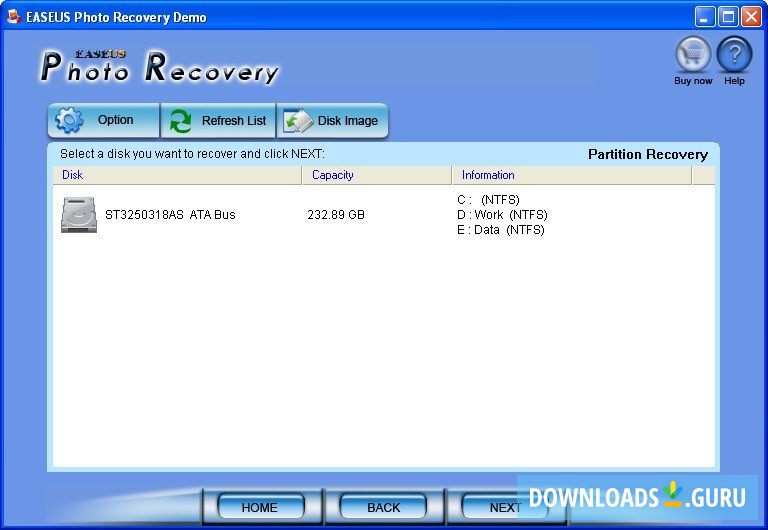Sort by the Capacity column header
Image resolution: width=768 pixels, height=530 pixels.
coord(377,175)
